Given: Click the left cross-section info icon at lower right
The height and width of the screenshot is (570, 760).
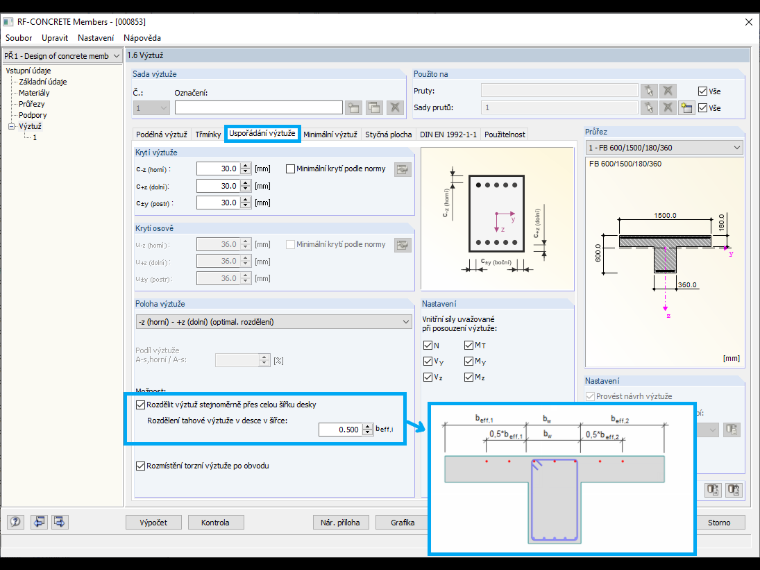Looking at the screenshot, I should pyautogui.click(x=713, y=490).
